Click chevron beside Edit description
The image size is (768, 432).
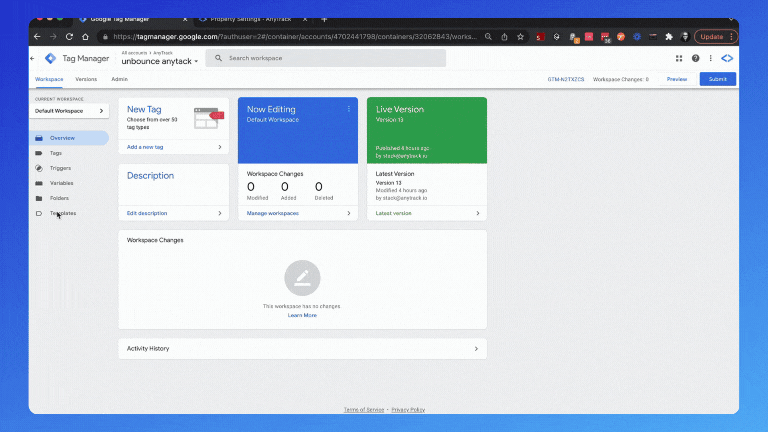tap(220, 214)
